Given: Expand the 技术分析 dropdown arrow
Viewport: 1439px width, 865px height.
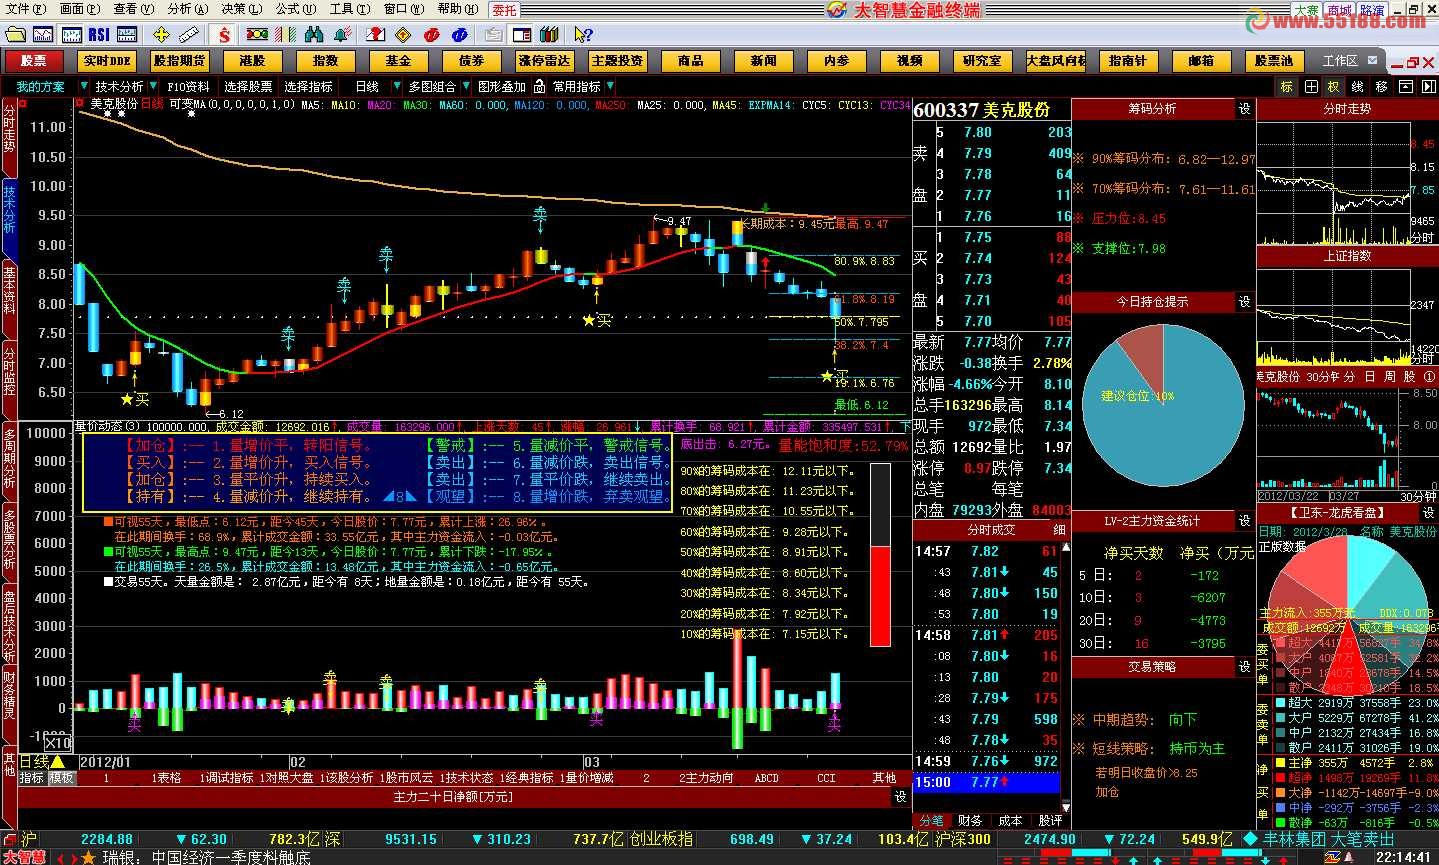Looking at the screenshot, I should [x=153, y=87].
